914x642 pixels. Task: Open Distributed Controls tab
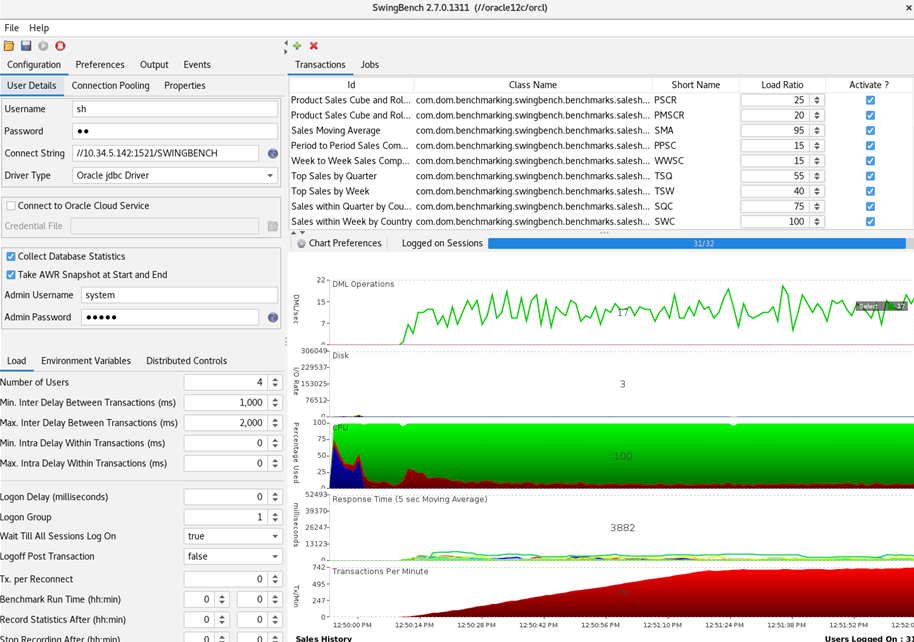(x=187, y=361)
